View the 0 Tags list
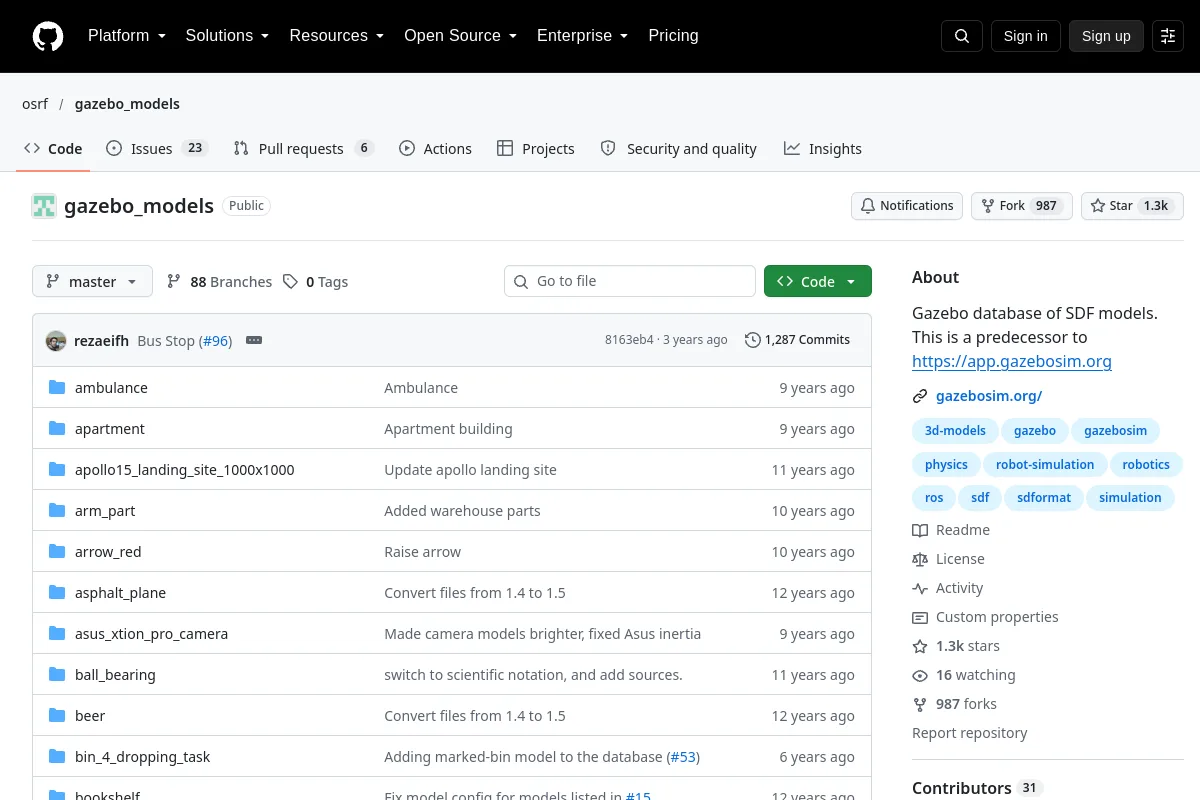Screen dimensions: 1200x800 (315, 282)
